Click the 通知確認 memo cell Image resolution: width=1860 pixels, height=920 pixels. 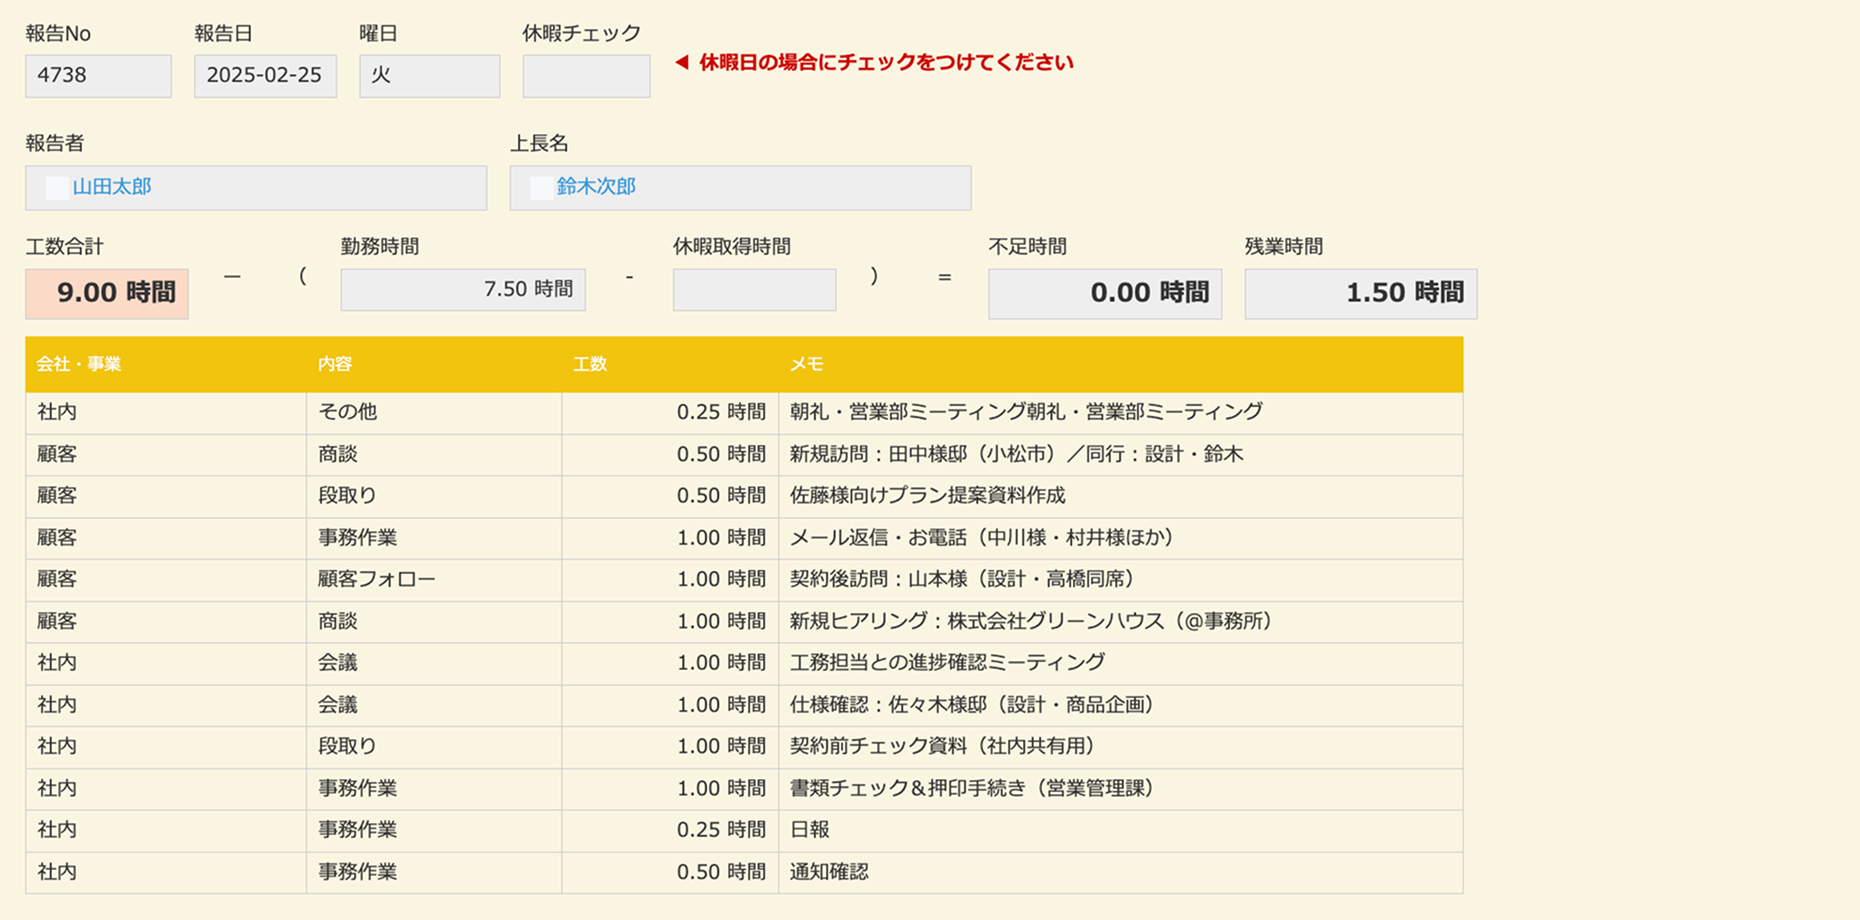[829, 872]
